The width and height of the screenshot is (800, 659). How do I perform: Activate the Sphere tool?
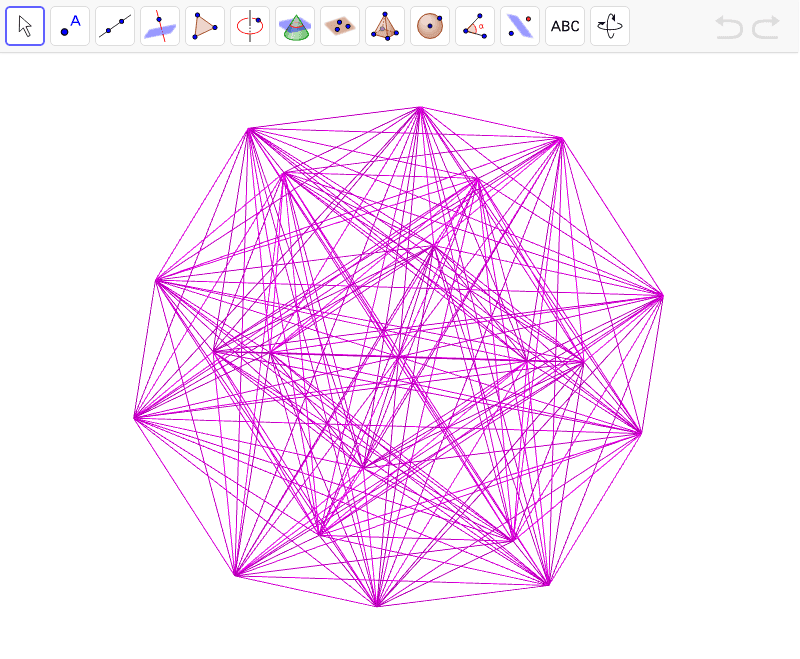click(430, 26)
